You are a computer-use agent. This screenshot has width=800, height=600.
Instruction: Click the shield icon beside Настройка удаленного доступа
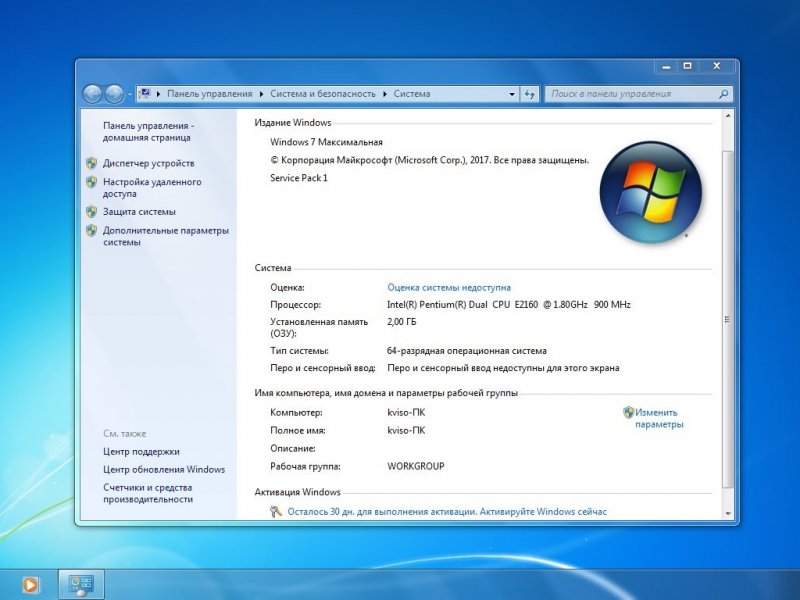91,182
